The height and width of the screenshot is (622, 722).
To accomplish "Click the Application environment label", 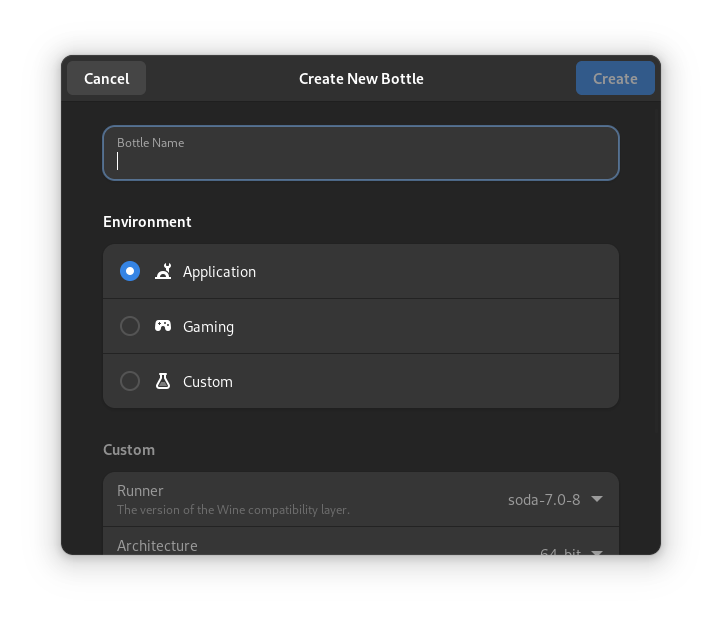I will click(219, 272).
